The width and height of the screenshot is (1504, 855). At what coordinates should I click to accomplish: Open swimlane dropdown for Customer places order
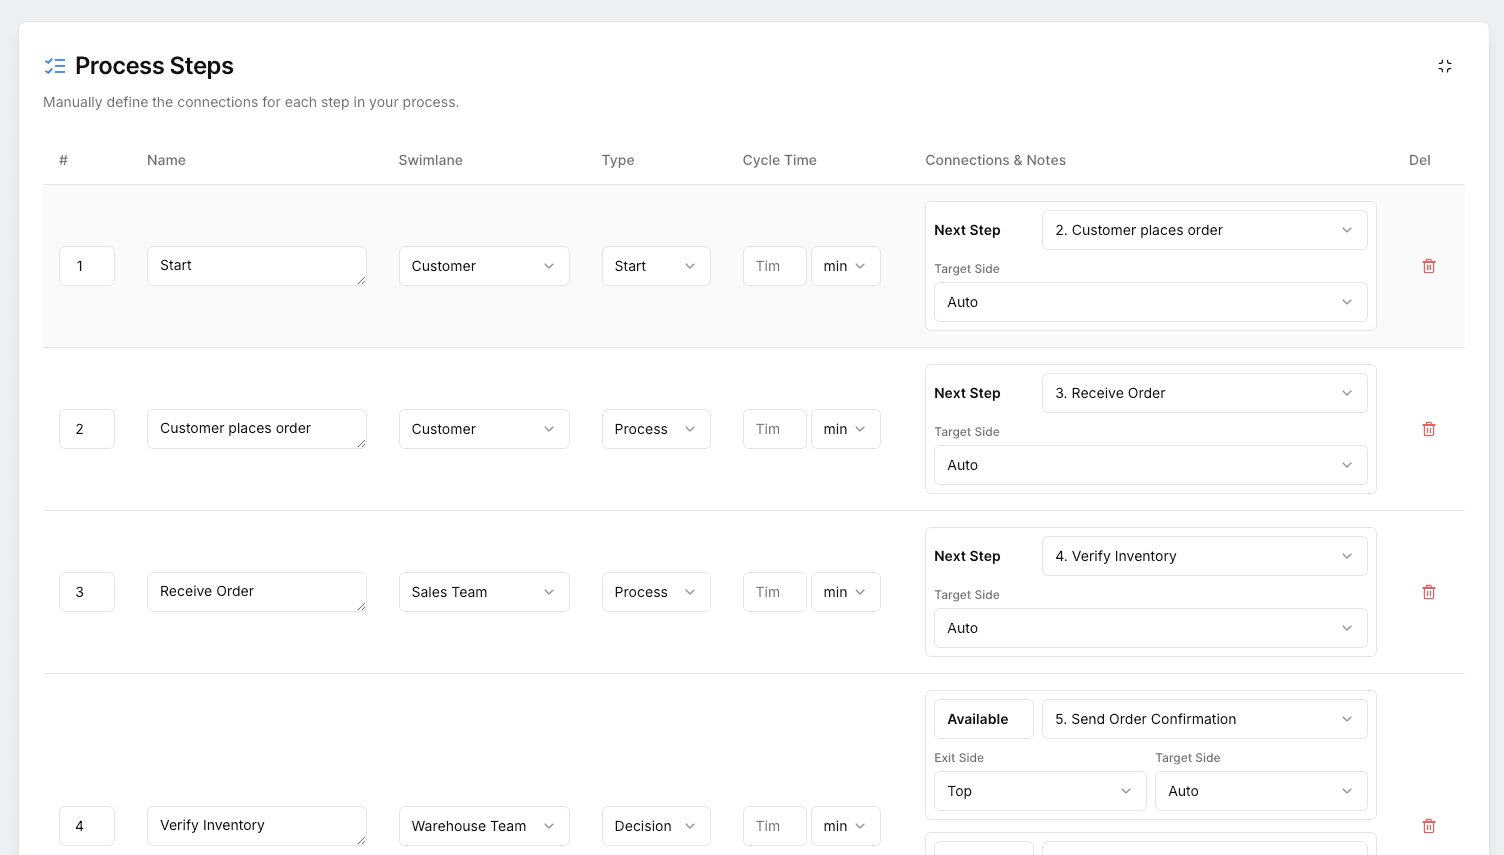[x=484, y=429]
